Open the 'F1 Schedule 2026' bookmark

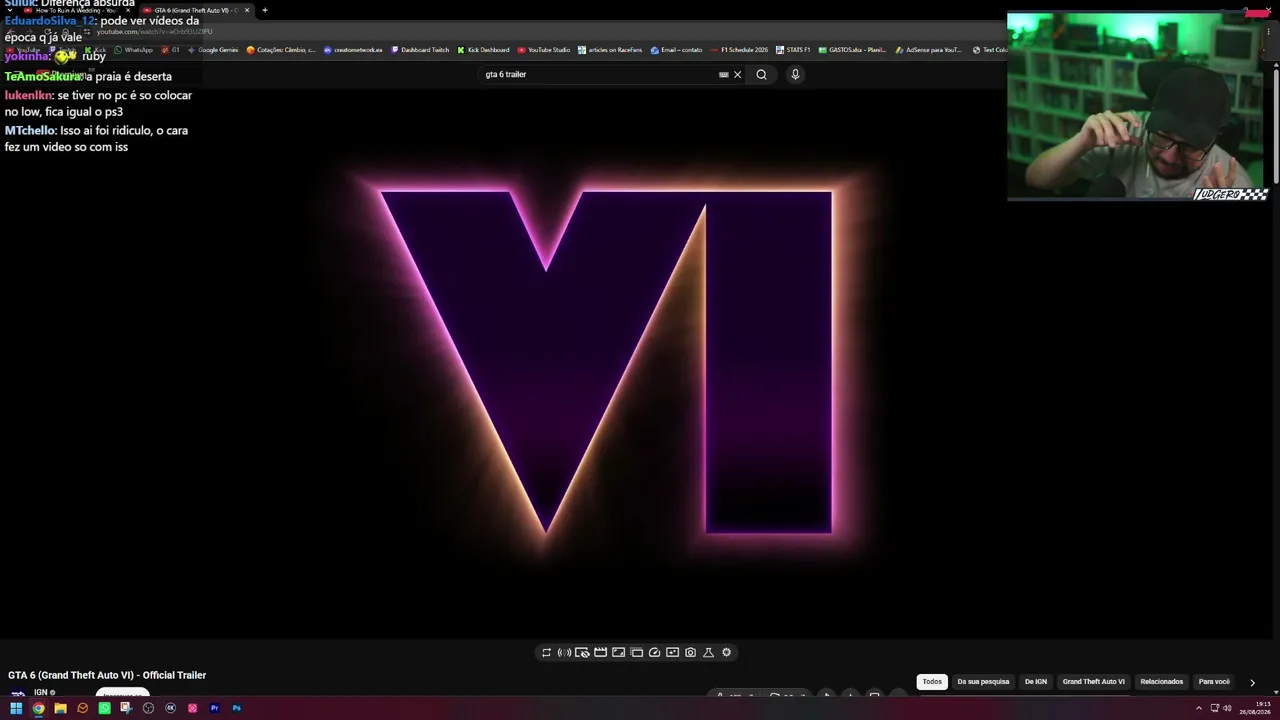pos(740,50)
